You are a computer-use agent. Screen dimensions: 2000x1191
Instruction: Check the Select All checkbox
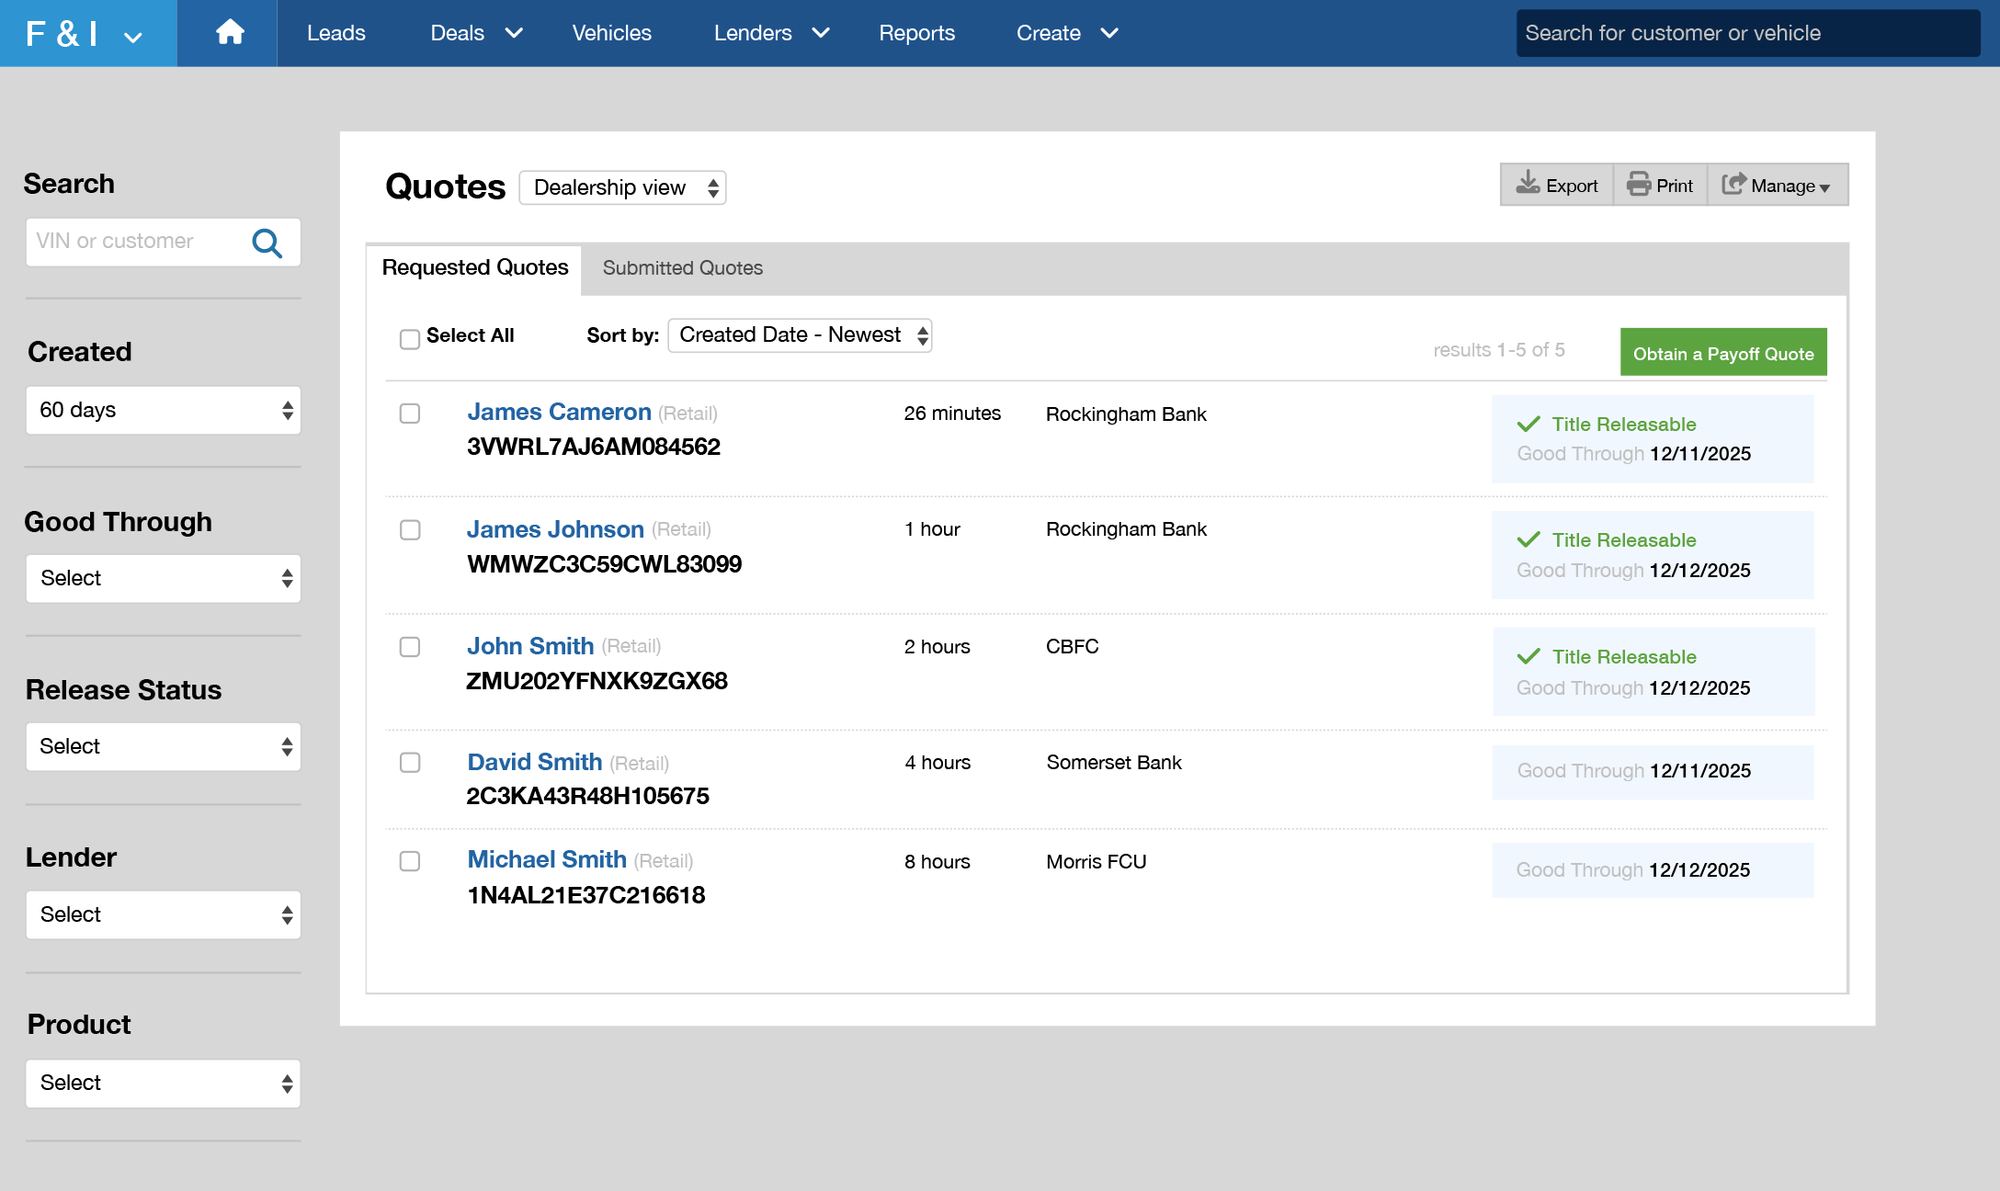(x=410, y=339)
